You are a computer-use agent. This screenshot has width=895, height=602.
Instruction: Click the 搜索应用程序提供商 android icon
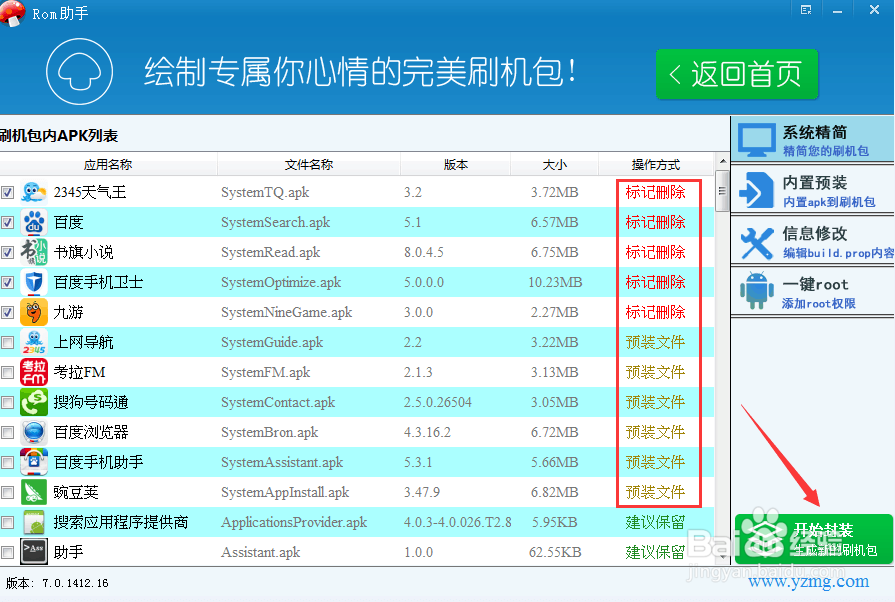click(x=34, y=522)
